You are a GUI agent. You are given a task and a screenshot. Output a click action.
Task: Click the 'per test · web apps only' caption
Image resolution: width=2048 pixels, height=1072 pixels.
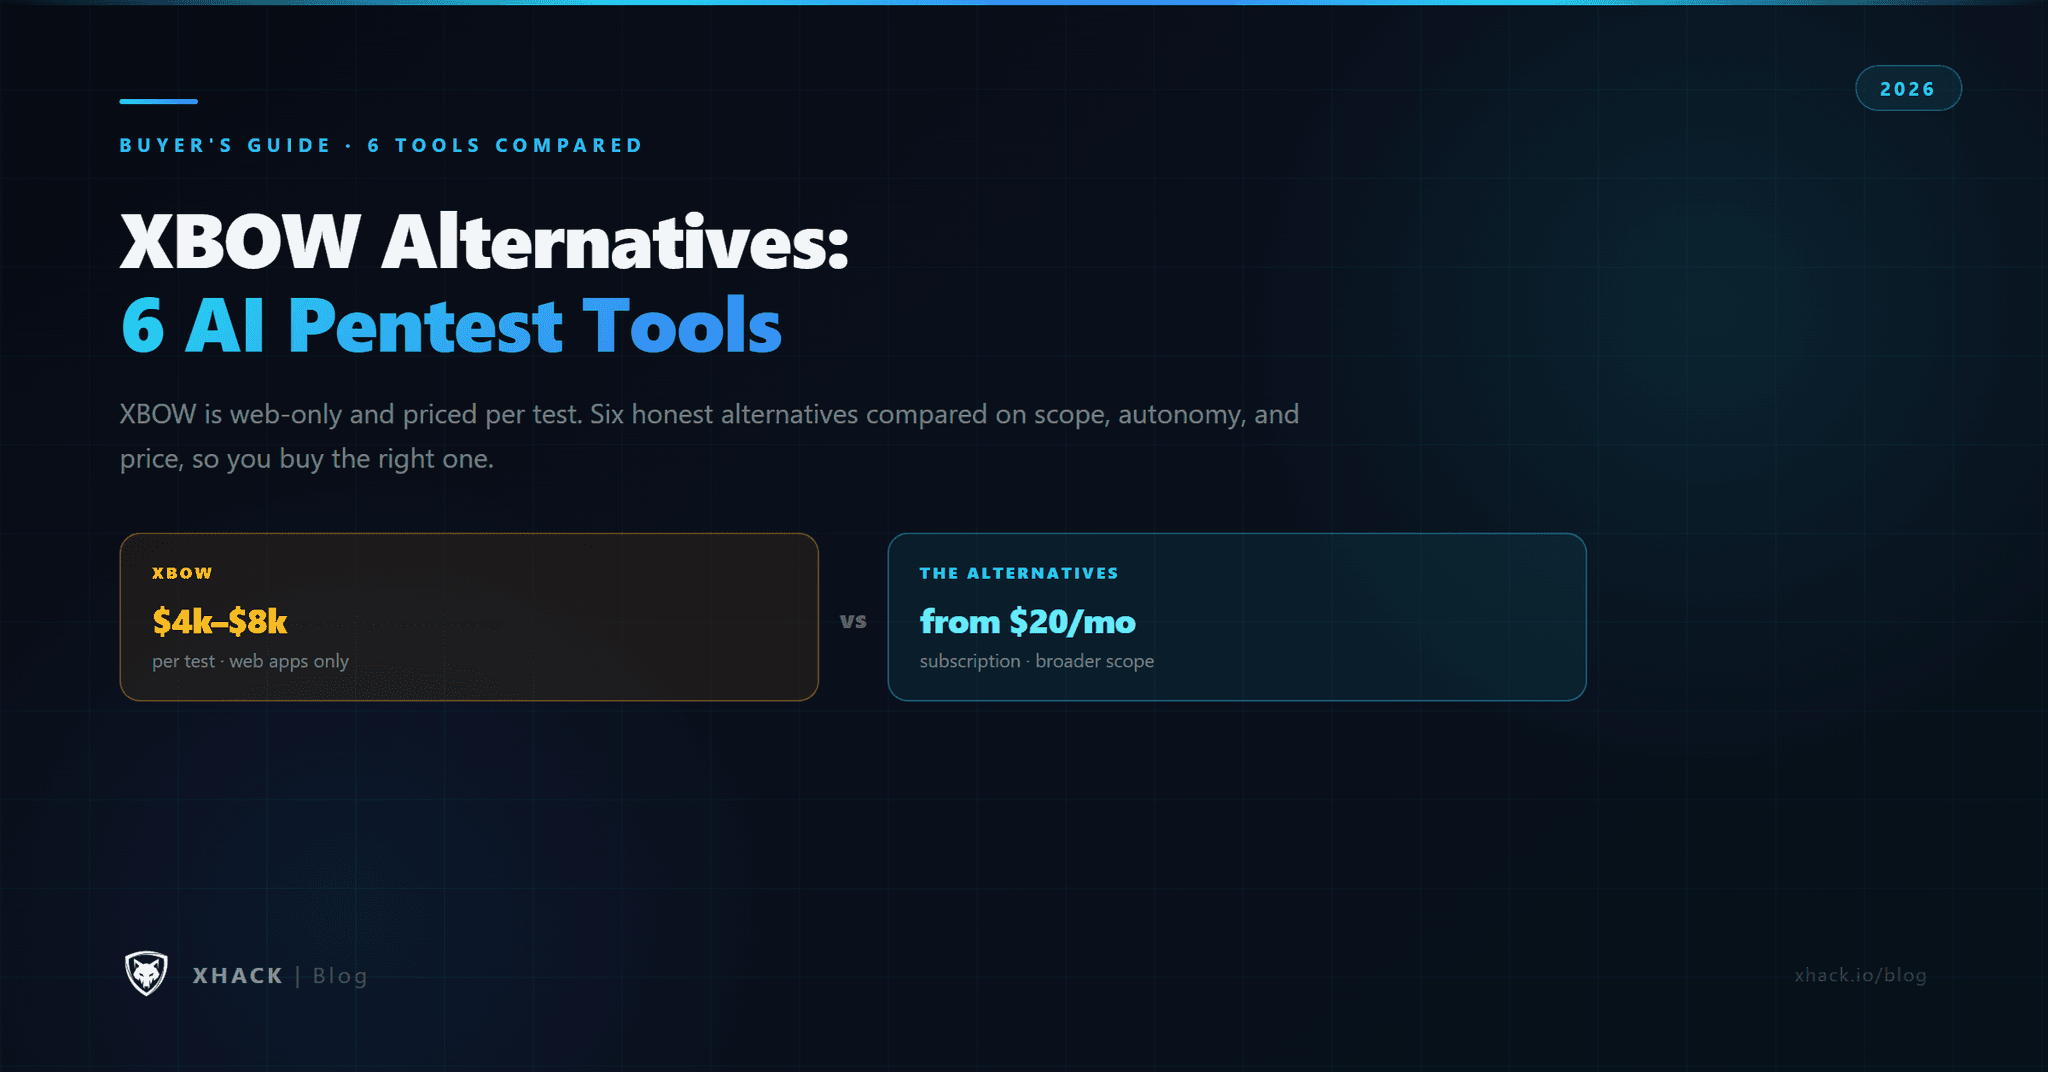tap(250, 661)
